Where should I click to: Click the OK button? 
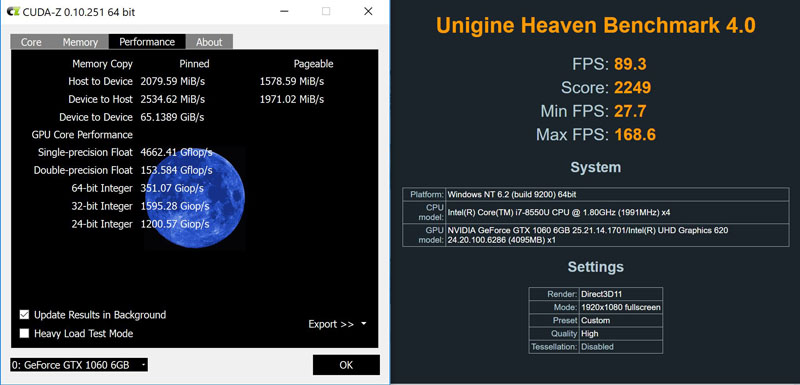click(x=346, y=365)
